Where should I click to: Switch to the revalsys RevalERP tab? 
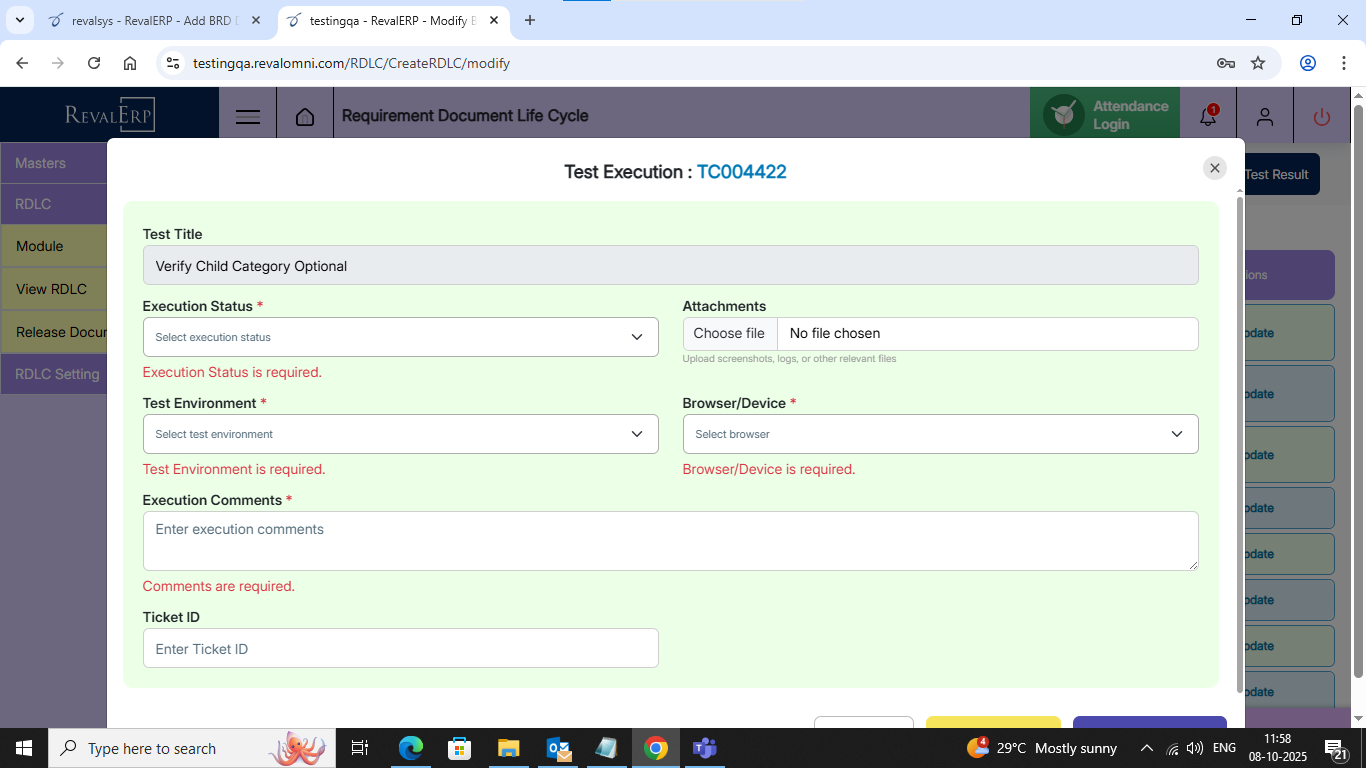point(153,20)
